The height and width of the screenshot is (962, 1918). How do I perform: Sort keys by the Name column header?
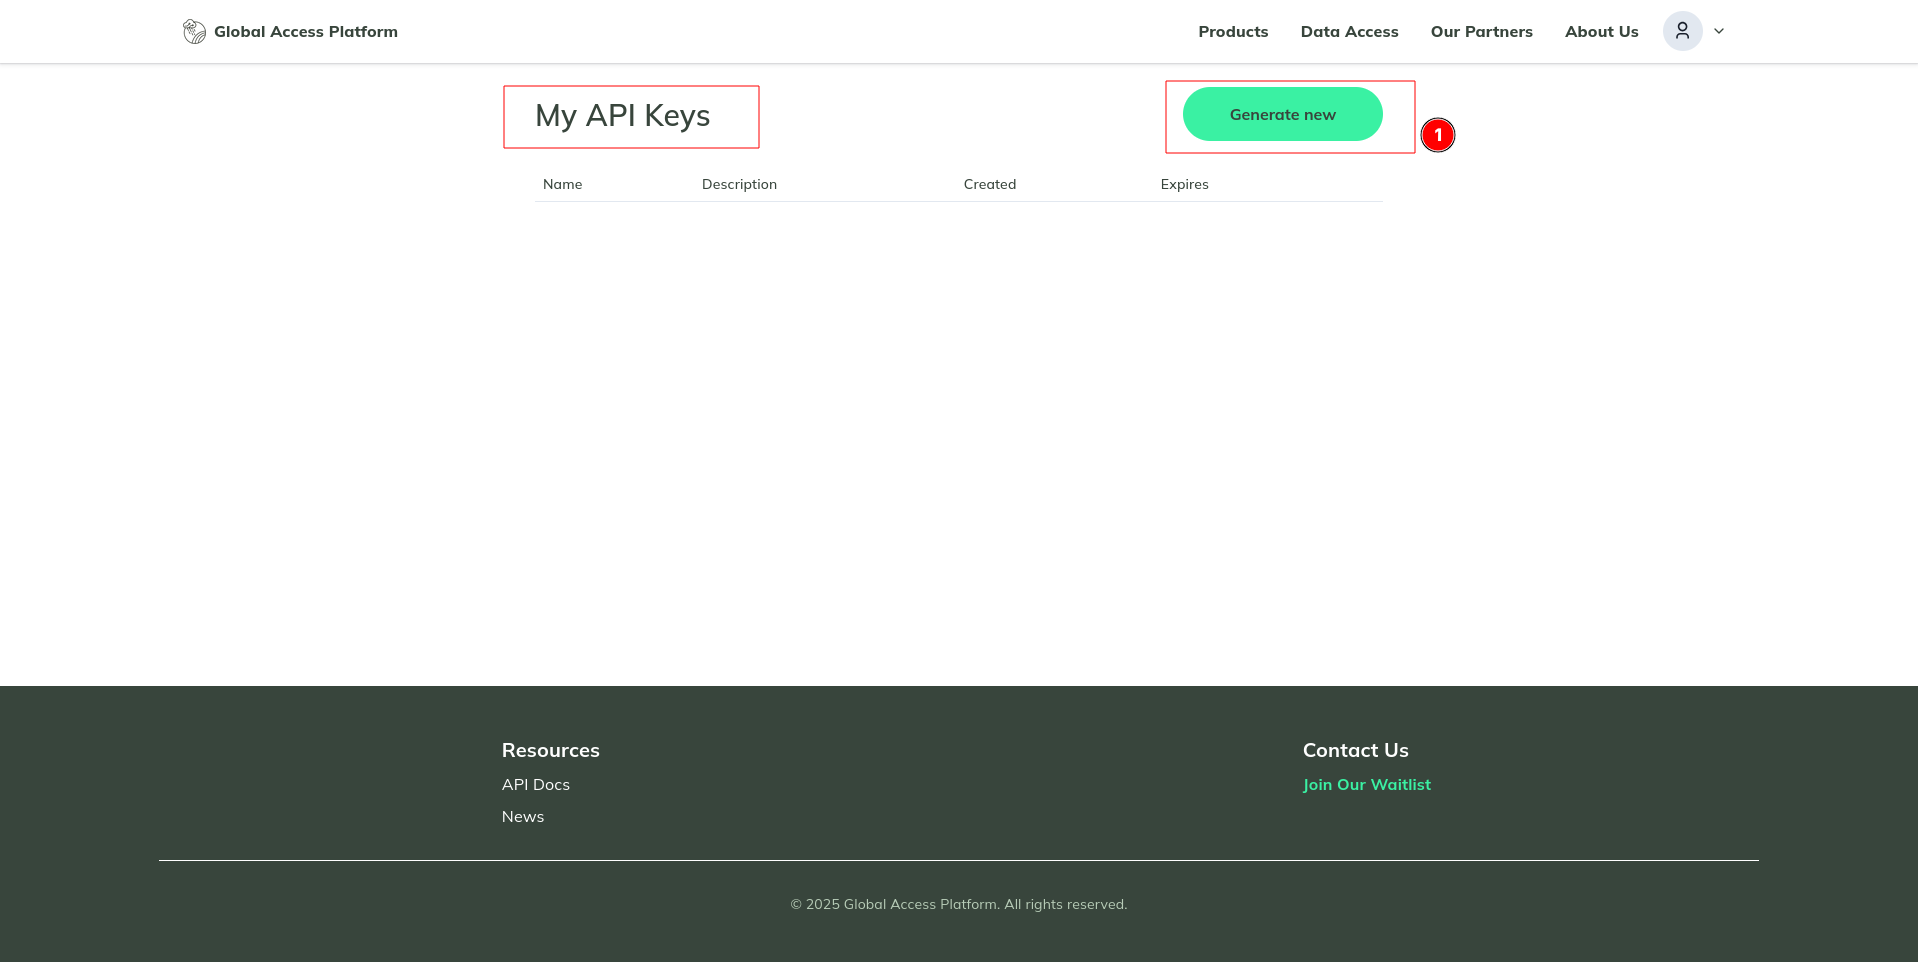click(x=562, y=184)
